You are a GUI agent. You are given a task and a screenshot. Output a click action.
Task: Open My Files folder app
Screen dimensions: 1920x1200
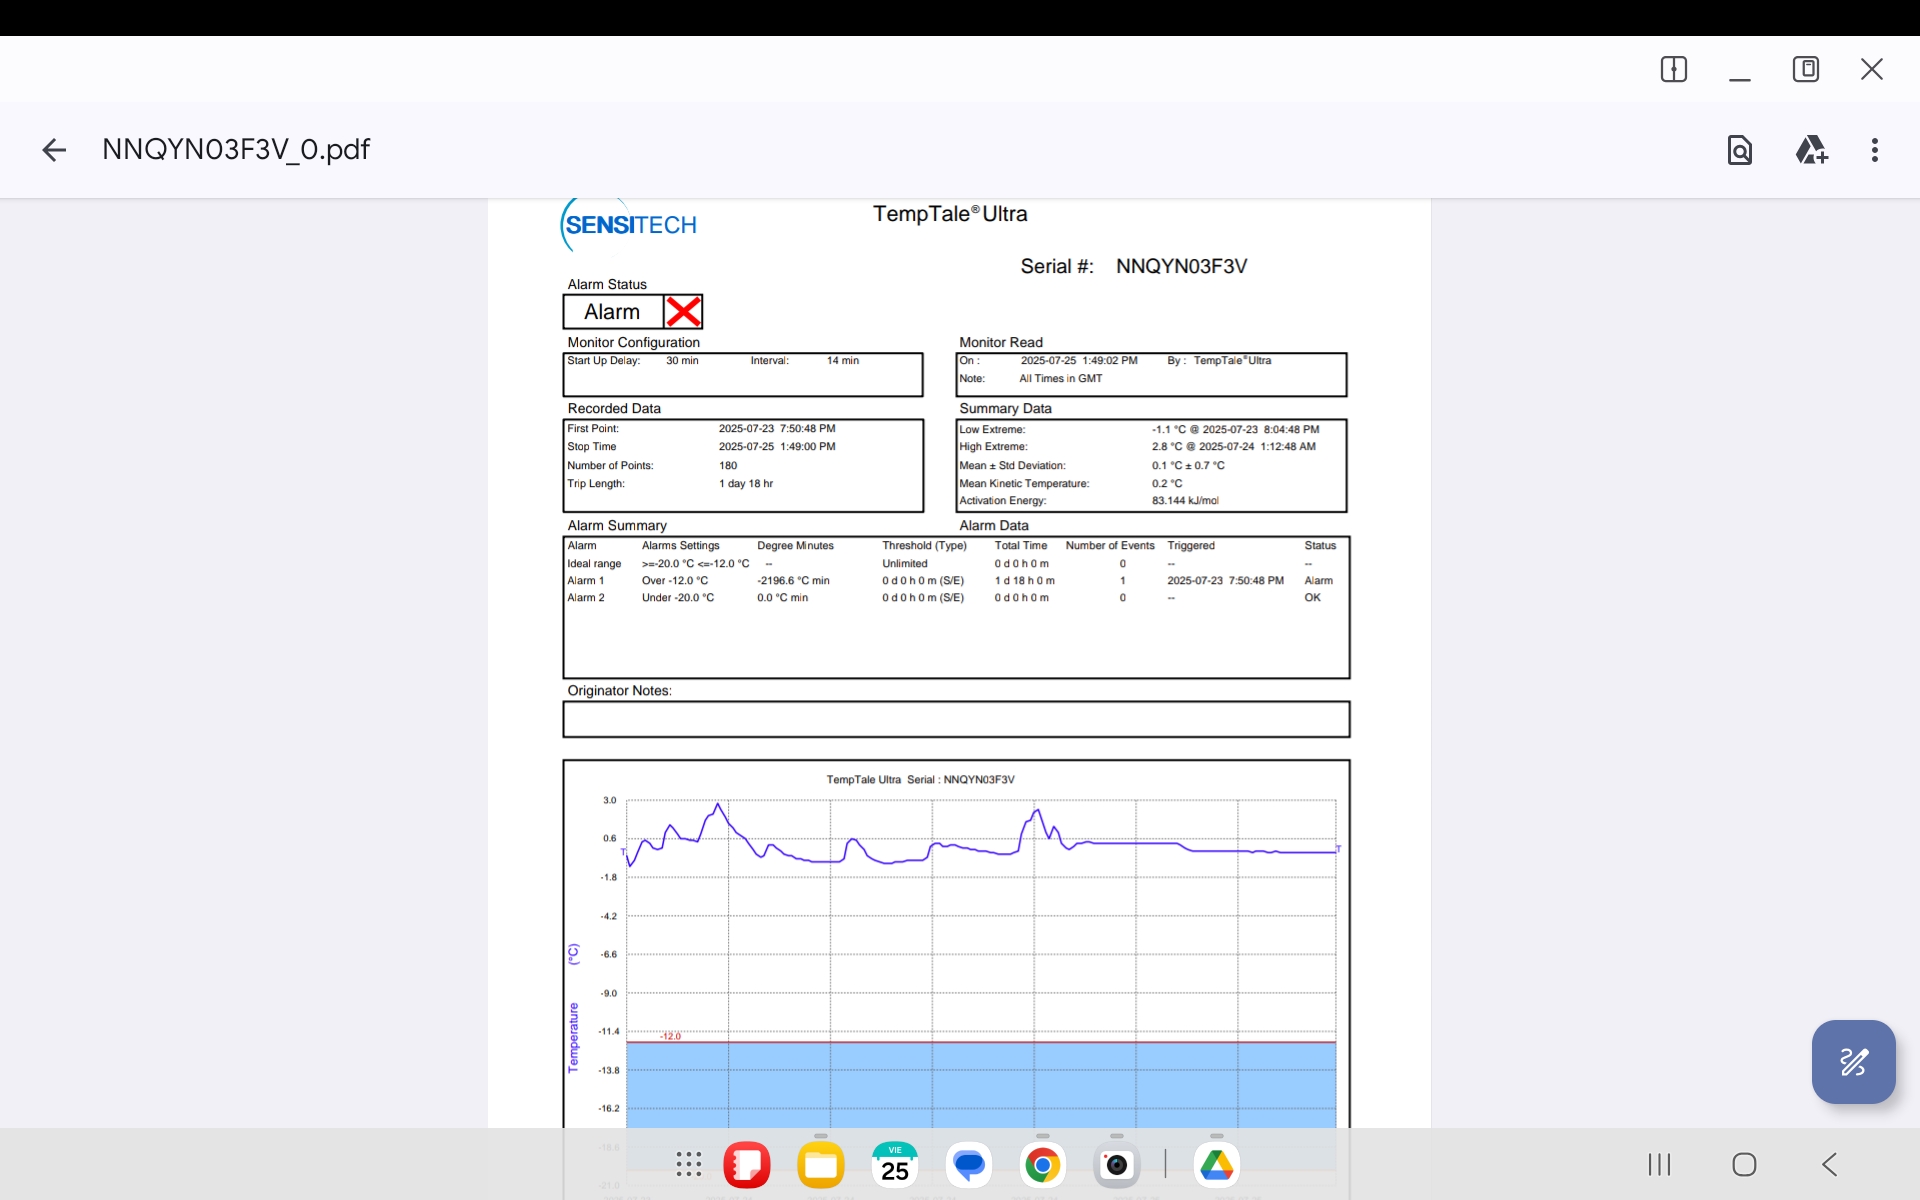[820, 1164]
